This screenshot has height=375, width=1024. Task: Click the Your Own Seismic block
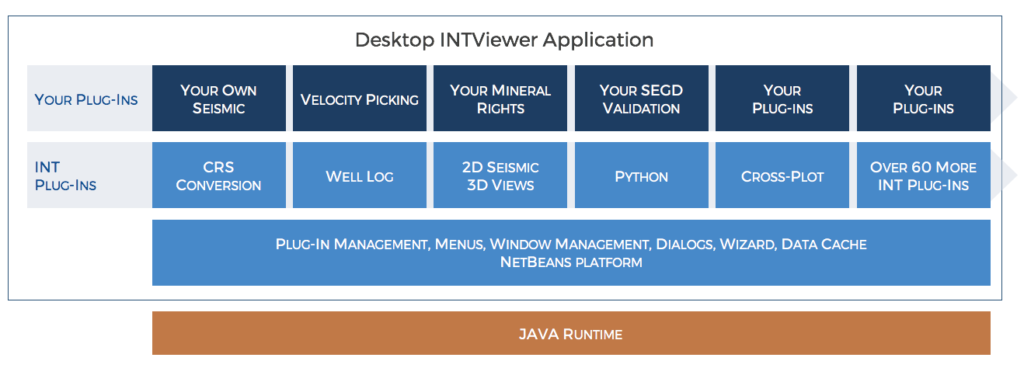[x=219, y=98]
